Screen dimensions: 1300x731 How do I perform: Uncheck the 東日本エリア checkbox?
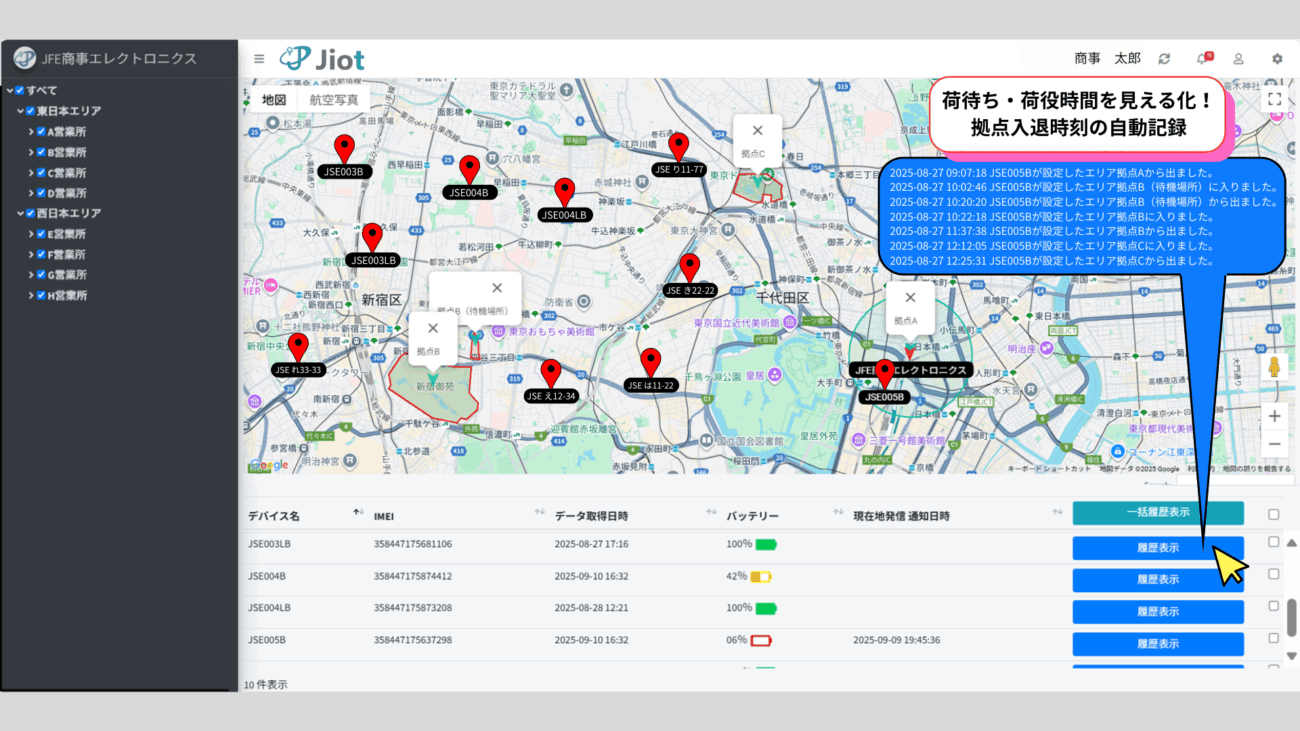[x=30, y=111]
